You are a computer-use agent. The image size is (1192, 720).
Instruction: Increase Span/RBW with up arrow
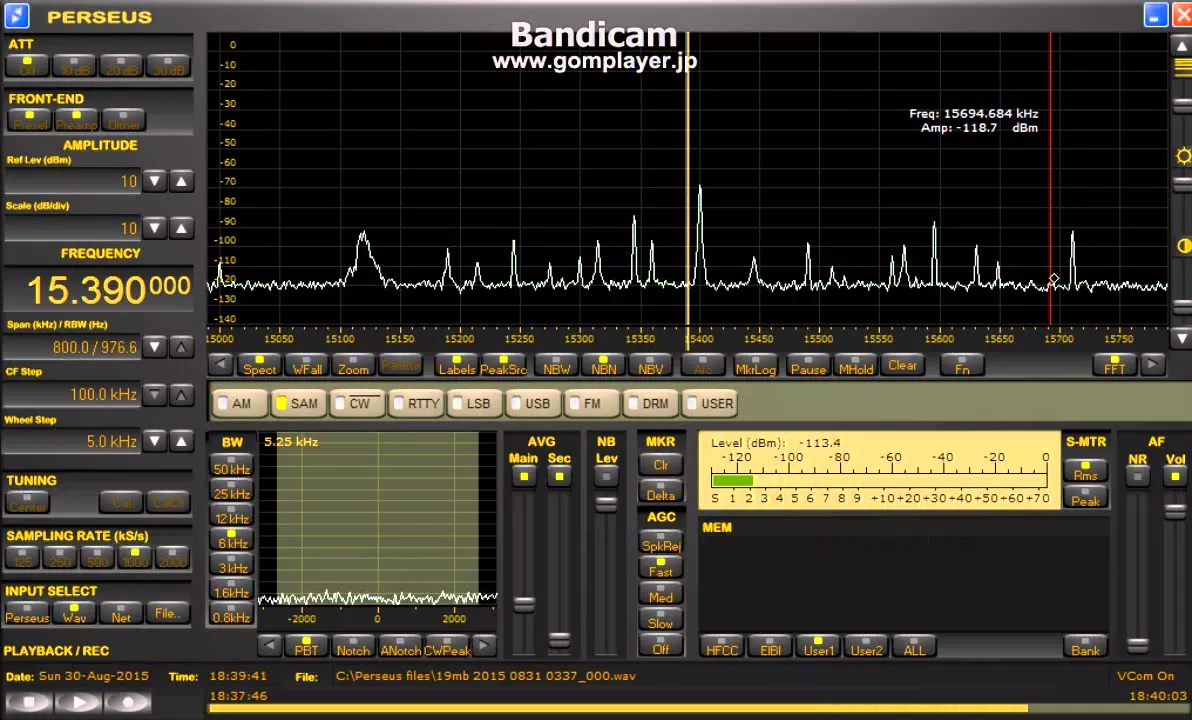[181, 347]
